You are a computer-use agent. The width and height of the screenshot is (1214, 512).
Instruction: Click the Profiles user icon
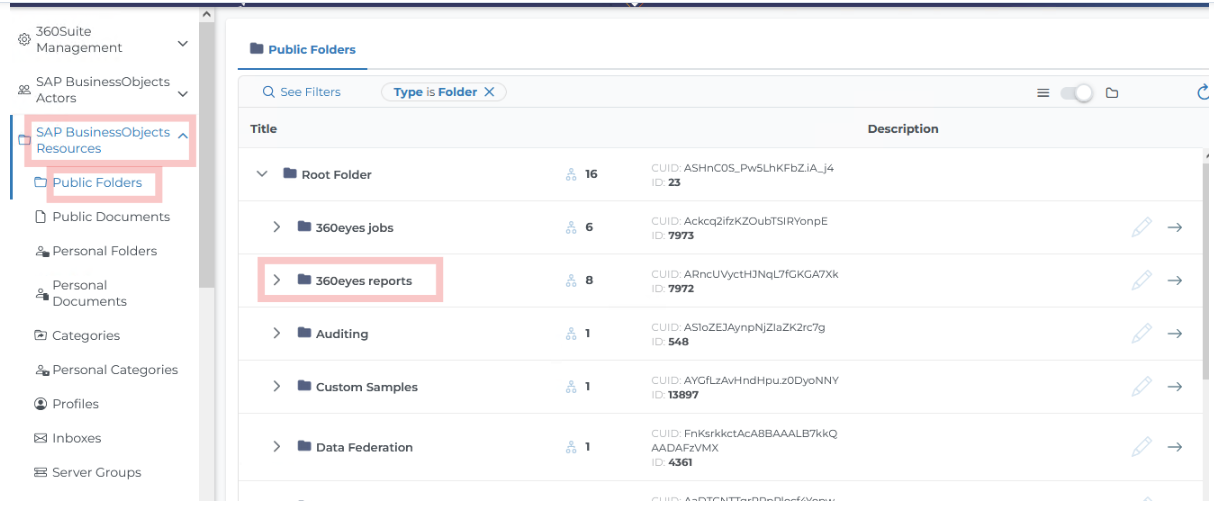click(41, 404)
